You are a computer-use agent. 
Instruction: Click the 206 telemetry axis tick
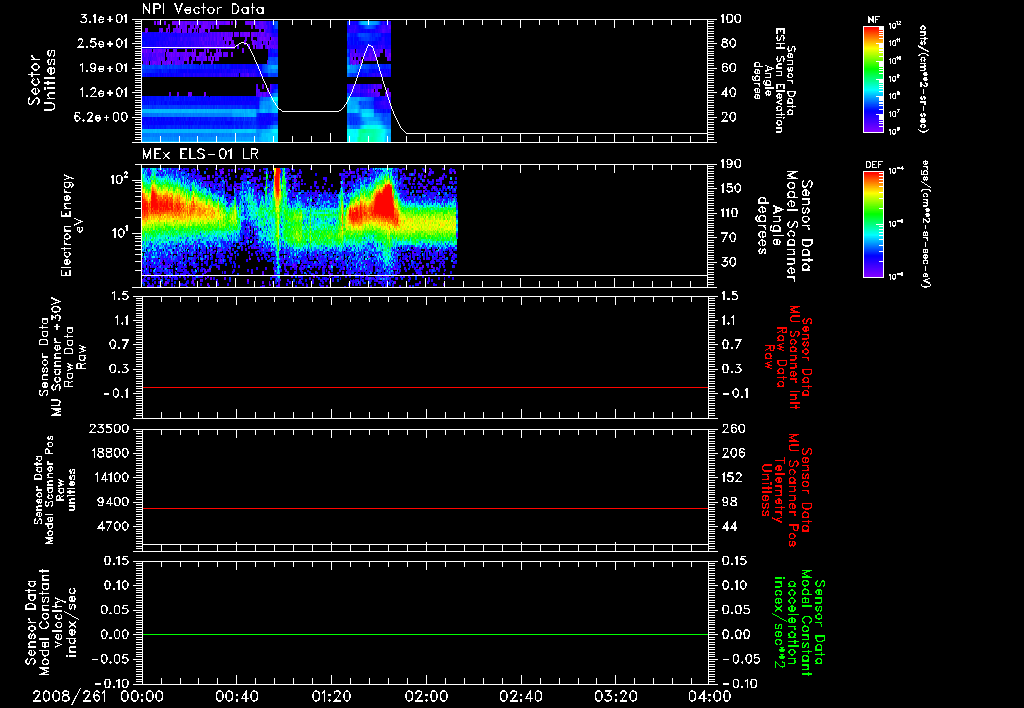[x=731, y=453]
